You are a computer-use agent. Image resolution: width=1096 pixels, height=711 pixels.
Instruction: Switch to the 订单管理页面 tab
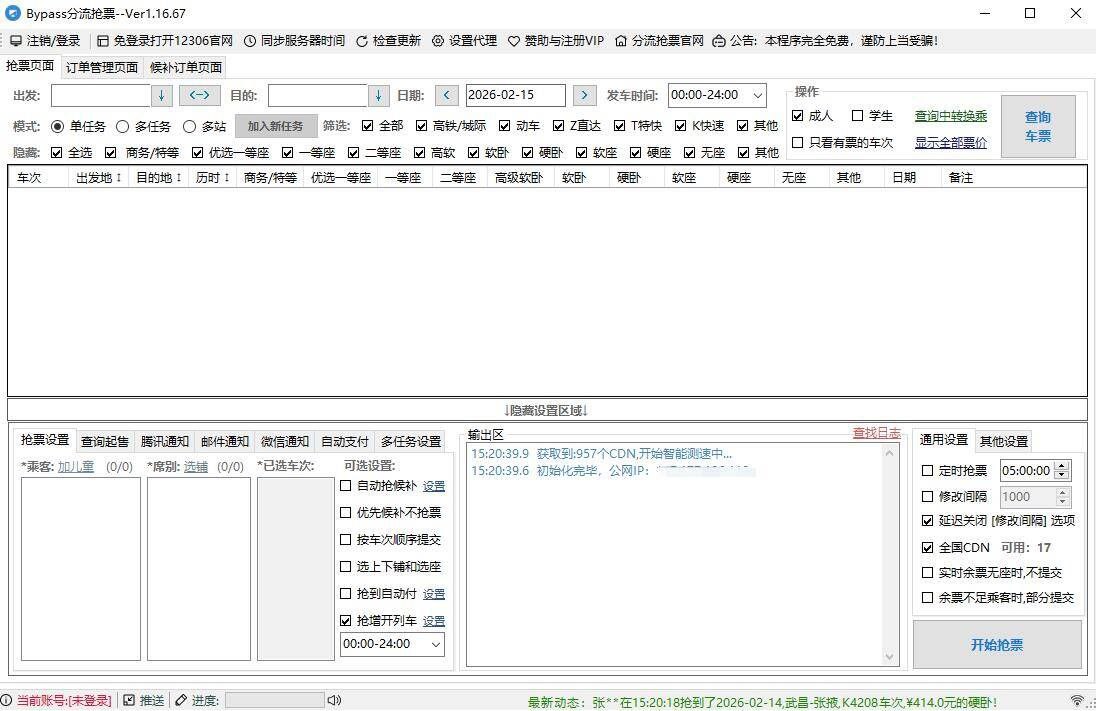tap(101, 67)
